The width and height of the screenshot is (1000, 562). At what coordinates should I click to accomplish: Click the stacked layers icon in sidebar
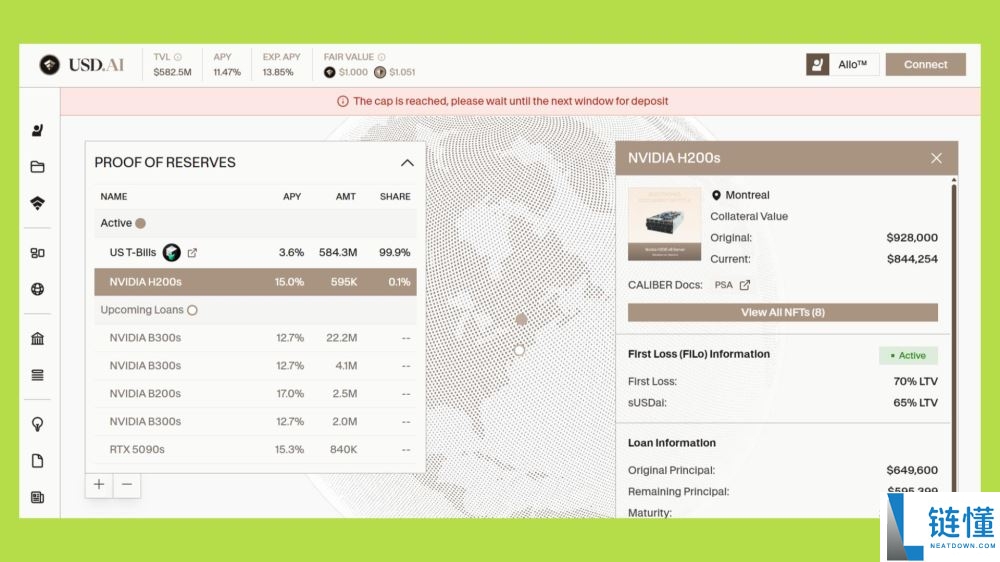[38, 376]
